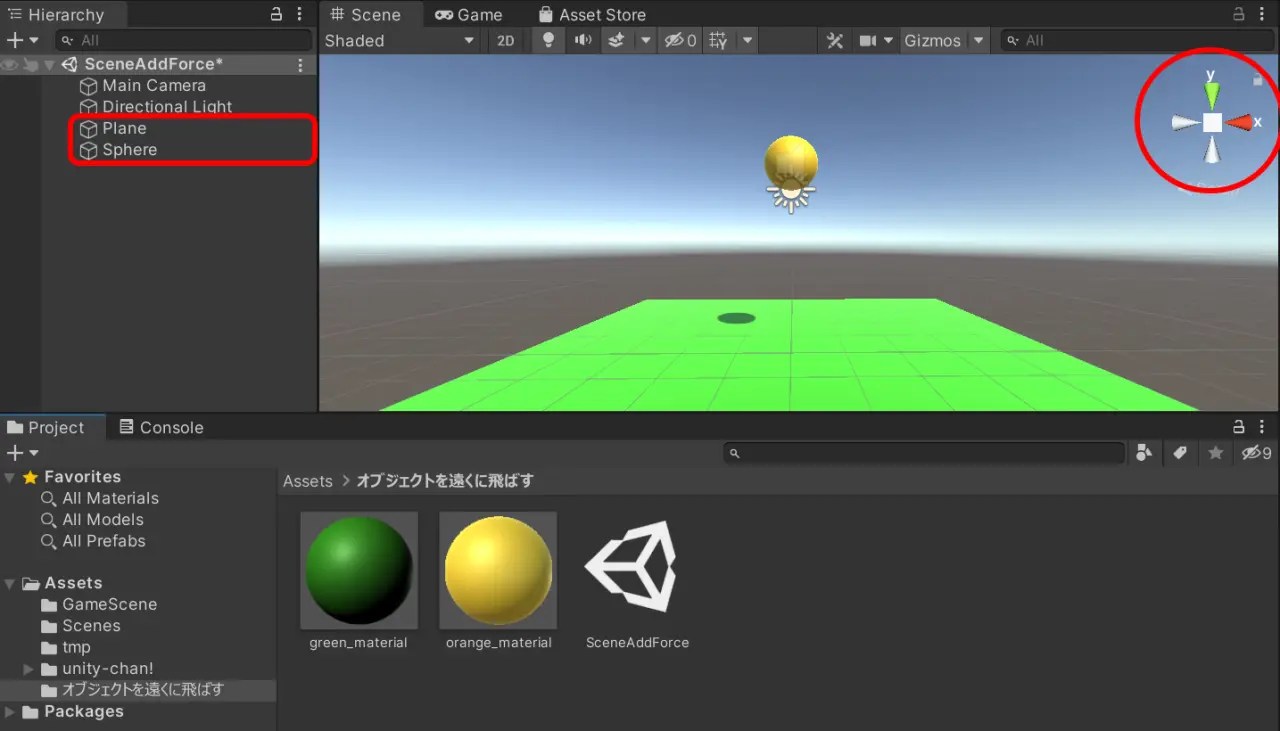The height and width of the screenshot is (731, 1280).
Task: Select the Plane object in the Hierarchy
Action: [124, 128]
